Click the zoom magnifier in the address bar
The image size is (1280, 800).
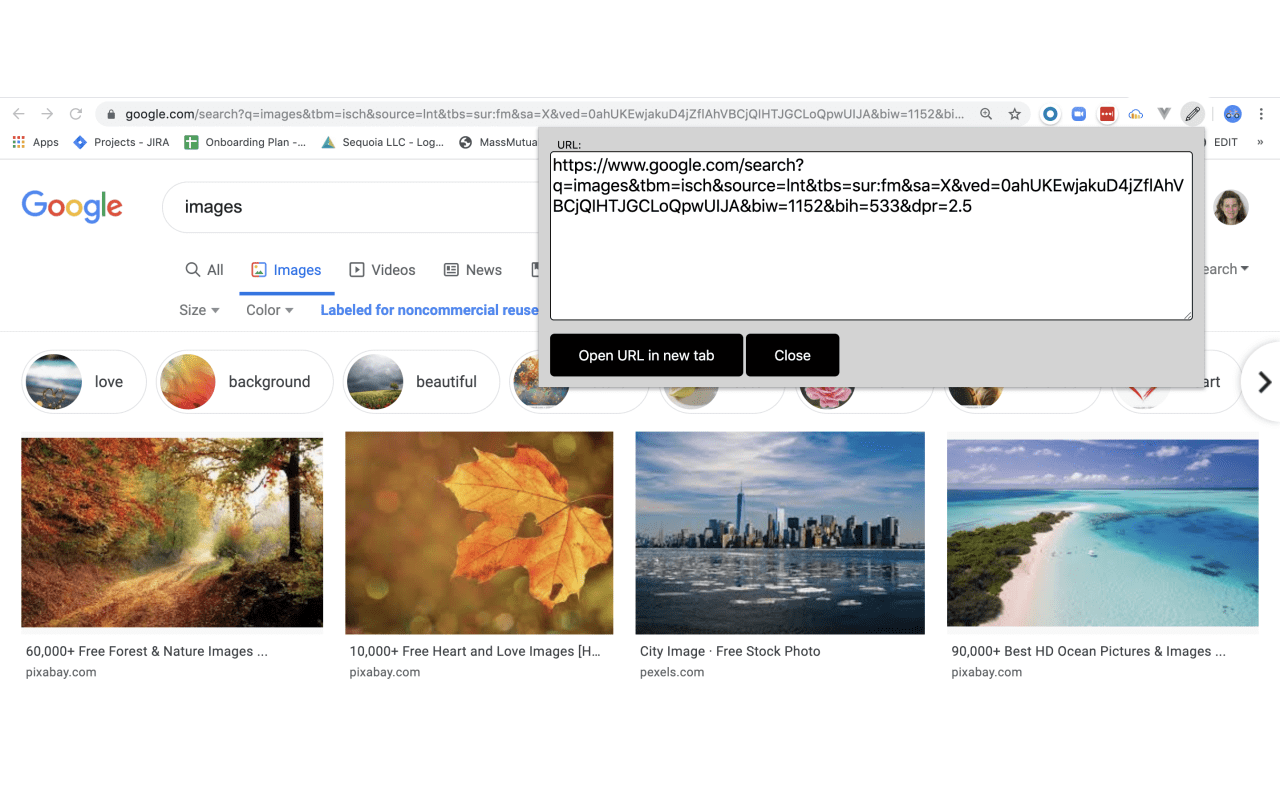[x=986, y=113]
